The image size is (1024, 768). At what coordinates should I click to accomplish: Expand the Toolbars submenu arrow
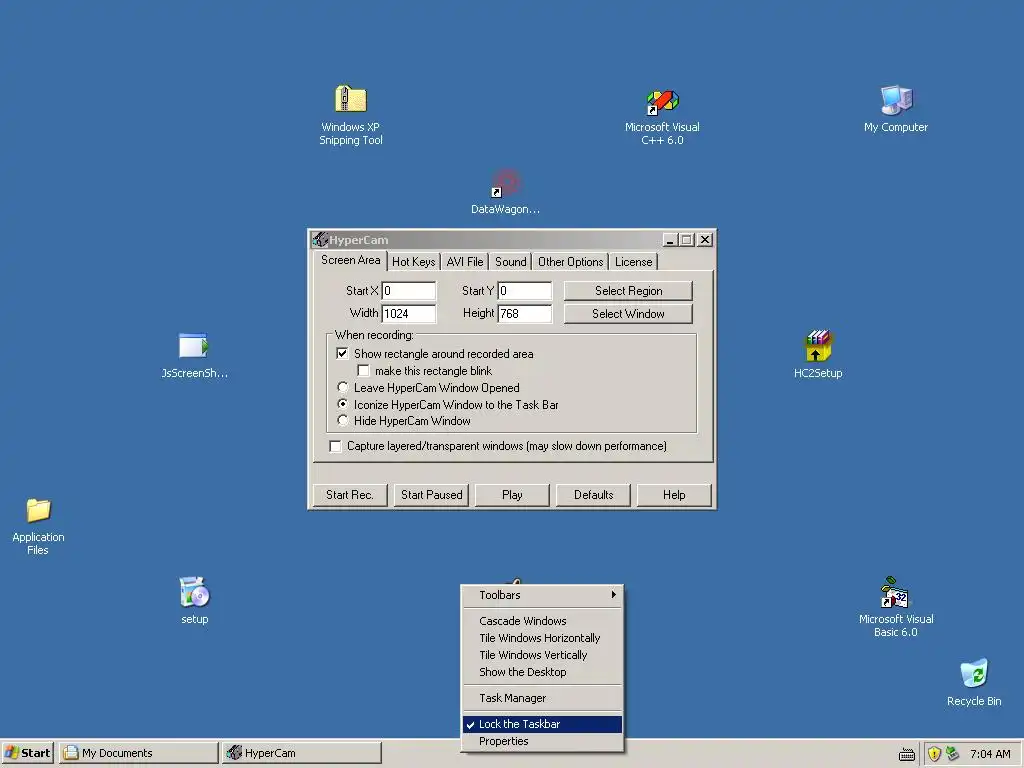(614, 594)
